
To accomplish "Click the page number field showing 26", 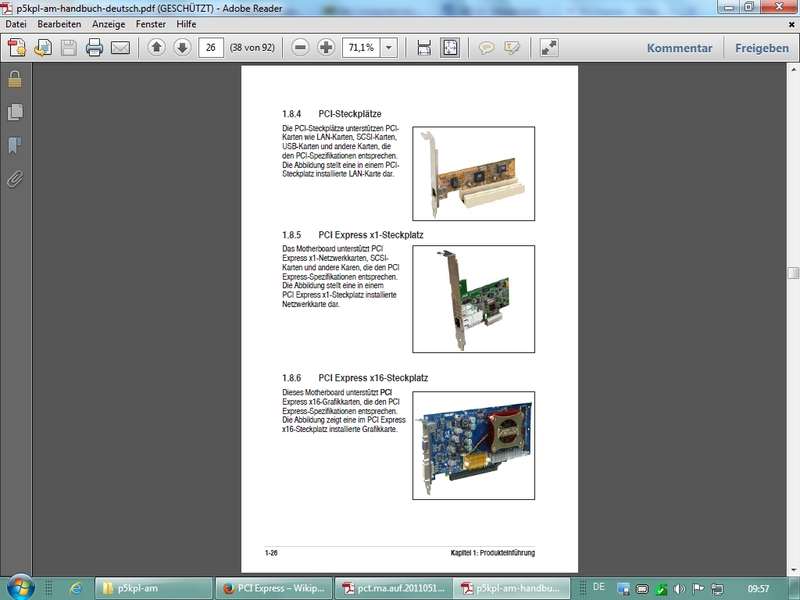I will tap(211, 47).
